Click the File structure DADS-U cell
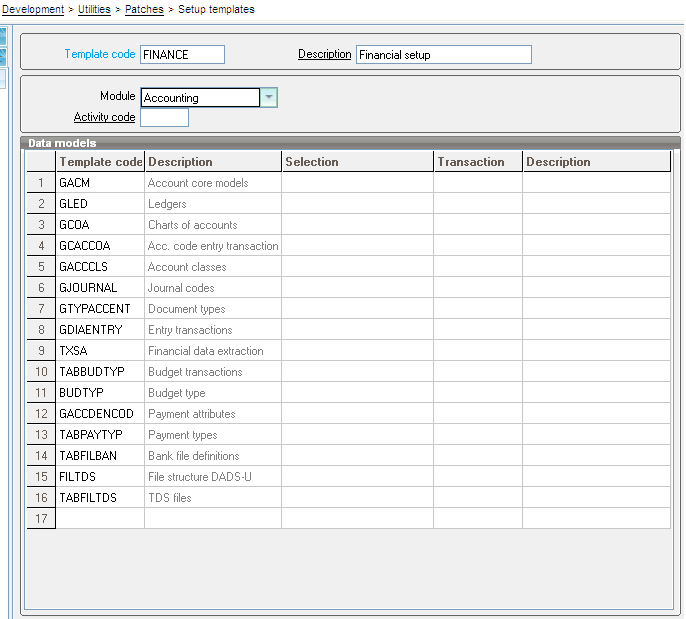This screenshot has height=619, width=686. pyautogui.click(x=213, y=476)
